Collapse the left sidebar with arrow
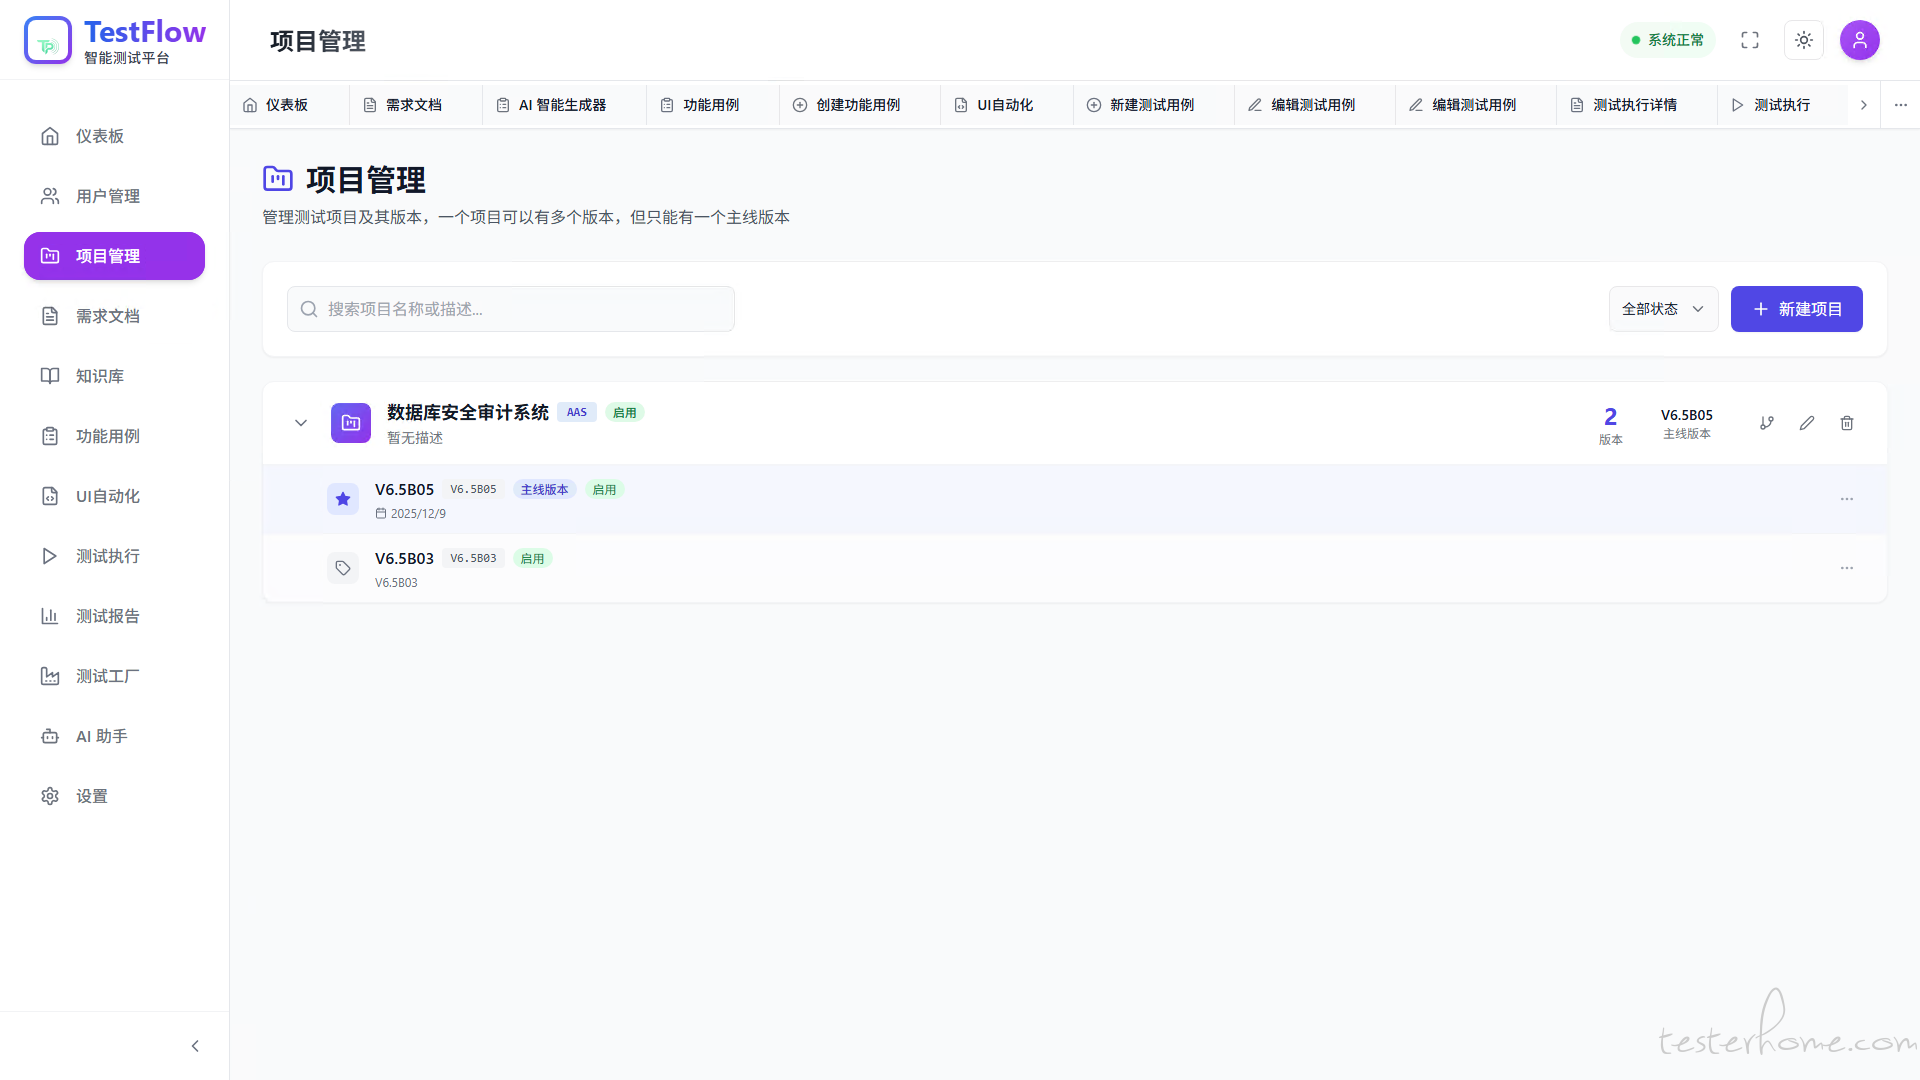1920x1080 pixels. pos(195,1046)
